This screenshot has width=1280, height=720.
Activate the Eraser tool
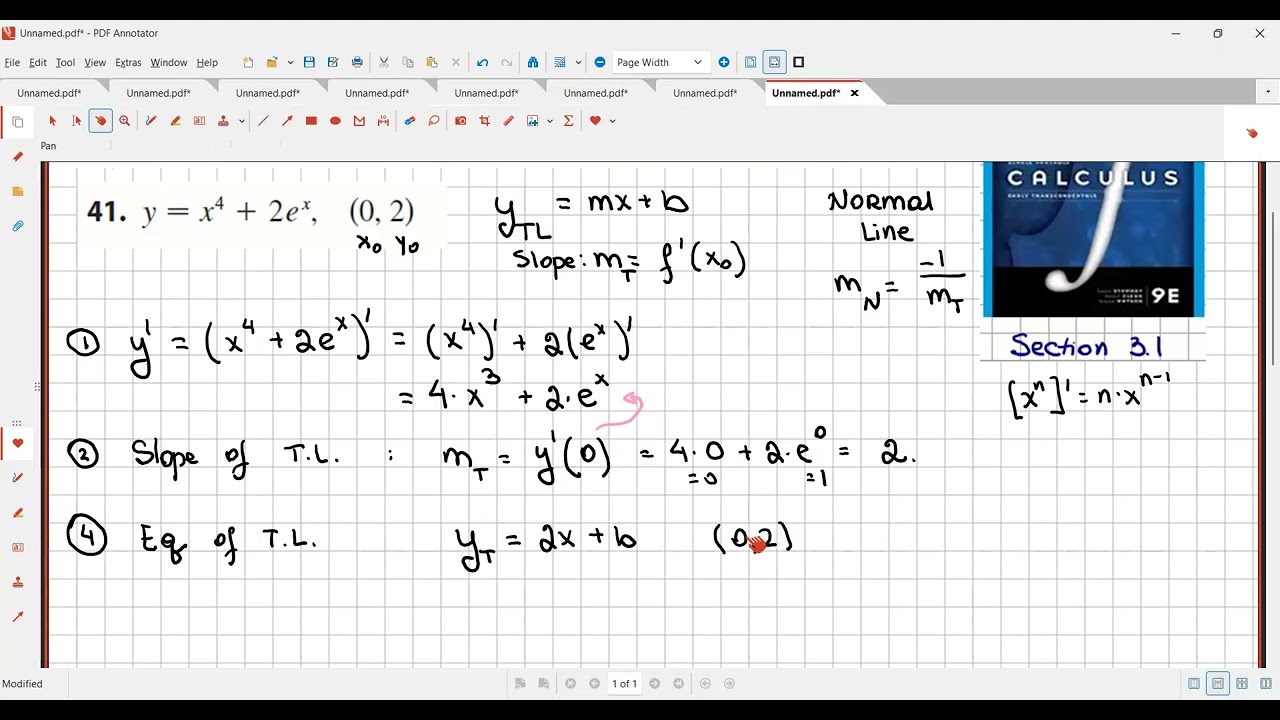(x=409, y=121)
